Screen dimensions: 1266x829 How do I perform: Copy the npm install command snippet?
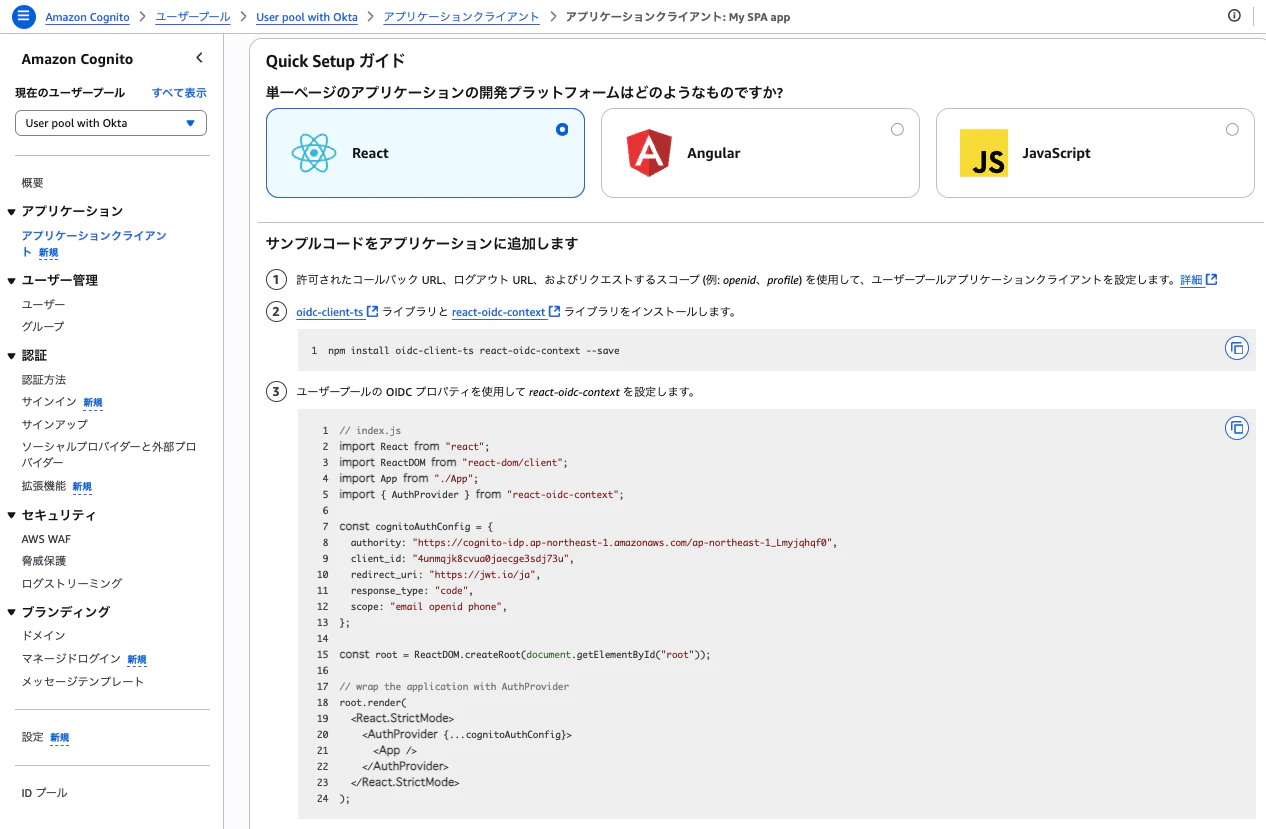[x=1237, y=348]
